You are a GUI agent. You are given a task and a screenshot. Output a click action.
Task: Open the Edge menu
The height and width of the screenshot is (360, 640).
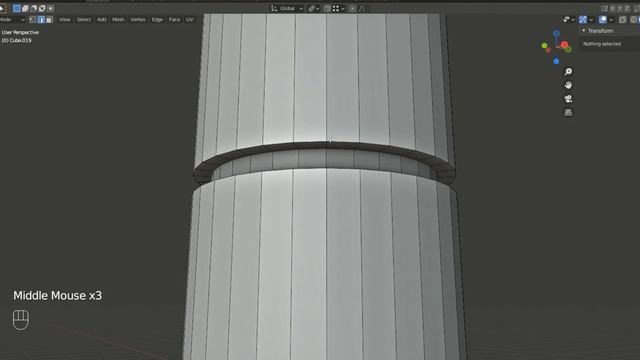tap(157, 20)
